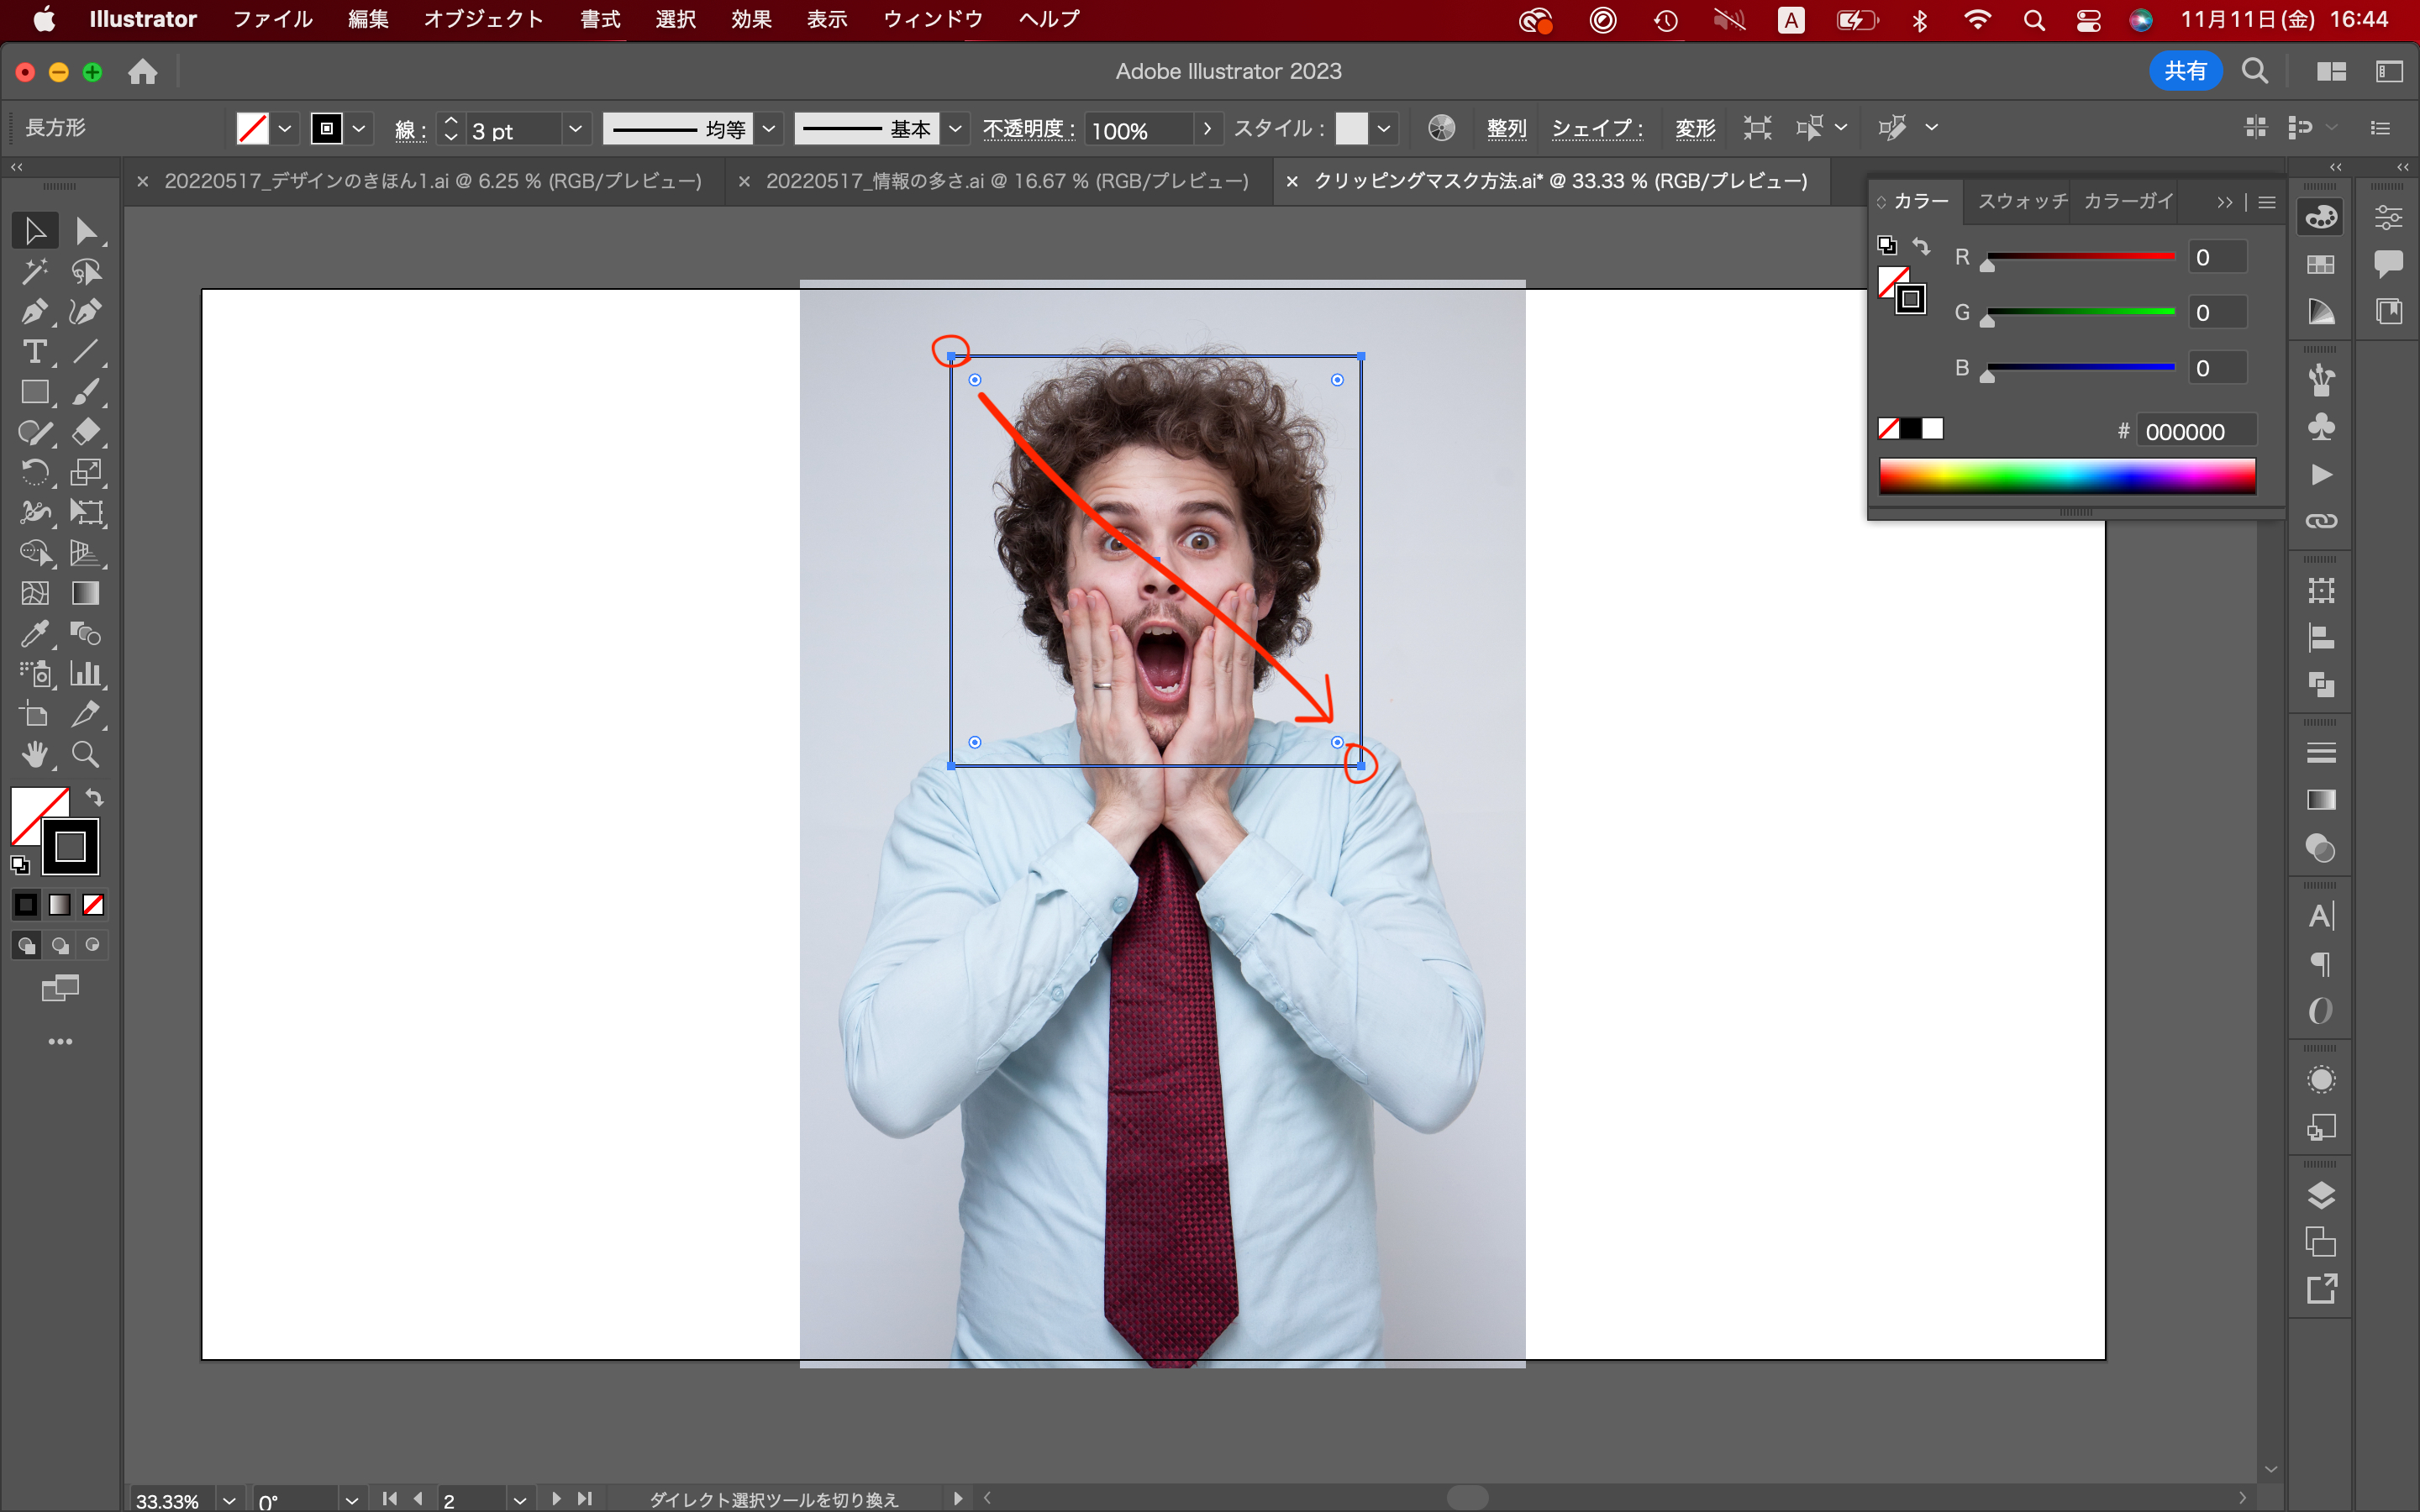Viewport: 2420px width, 1512px height.
Task: Set toolbar color mode to None
Action: tap(93, 905)
